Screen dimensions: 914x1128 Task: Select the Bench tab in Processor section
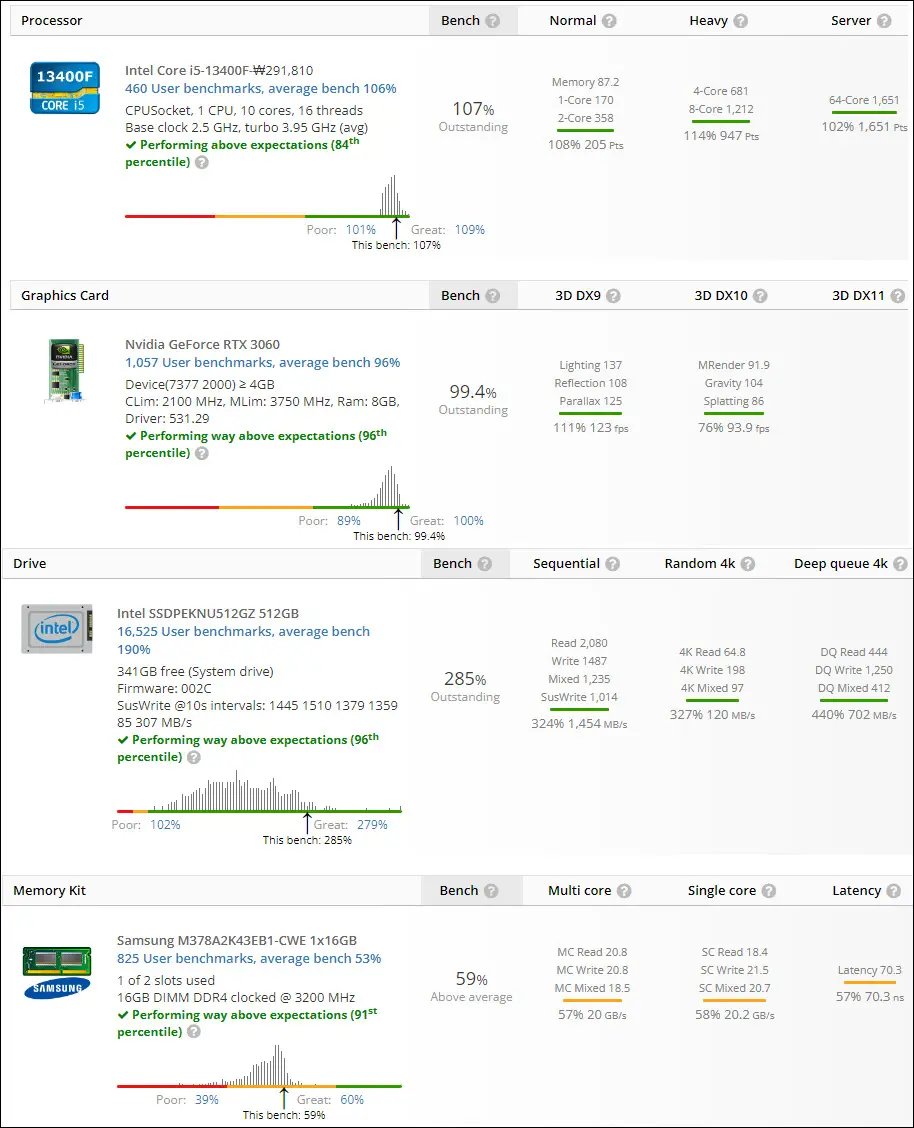pyautogui.click(x=473, y=21)
